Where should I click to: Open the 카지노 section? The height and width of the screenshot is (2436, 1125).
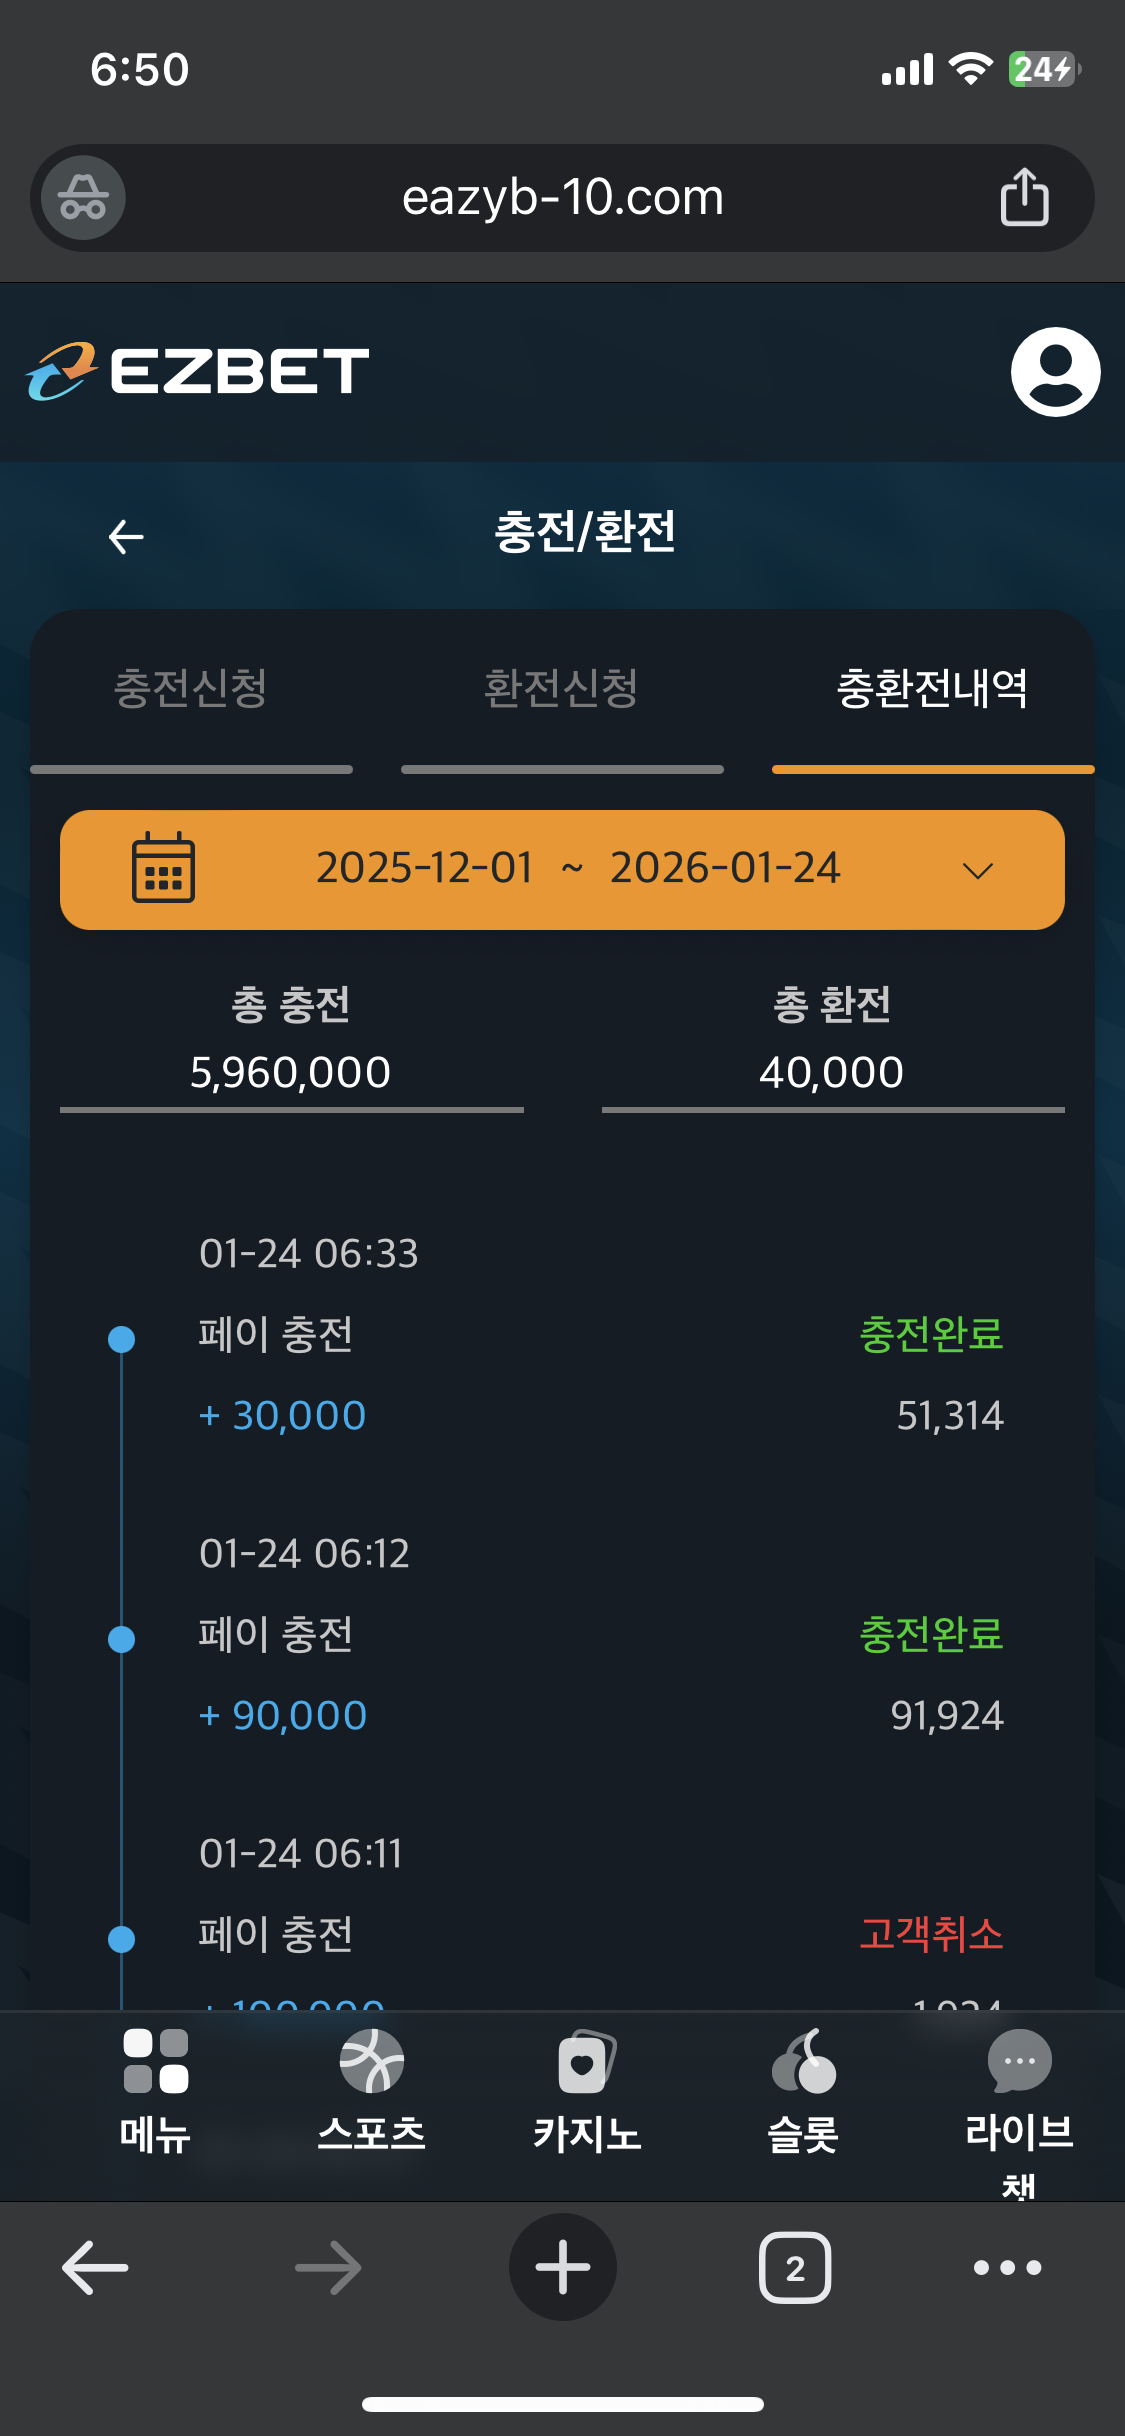click(587, 2062)
